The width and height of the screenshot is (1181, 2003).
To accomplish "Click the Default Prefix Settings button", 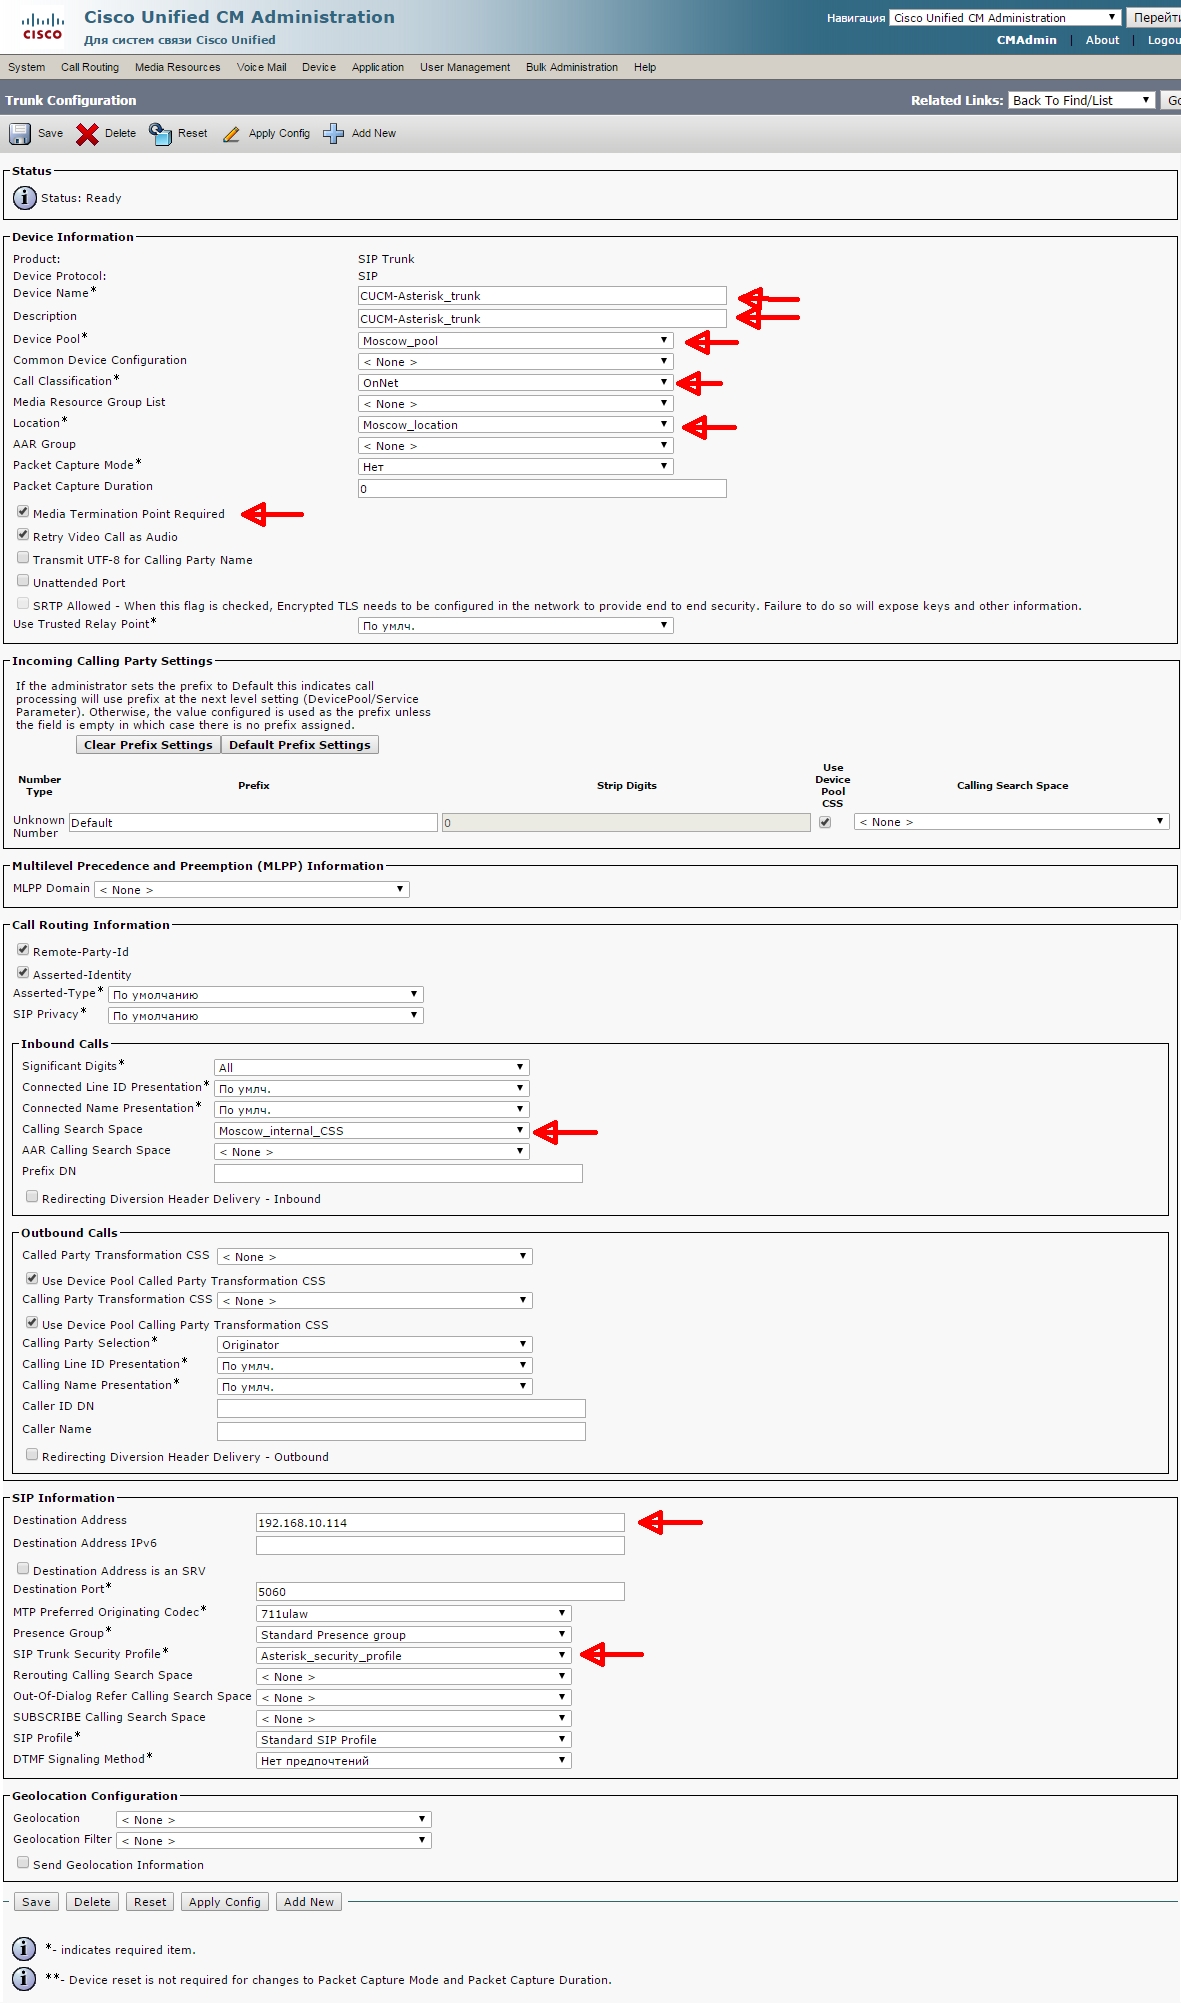I will (x=300, y=745).
